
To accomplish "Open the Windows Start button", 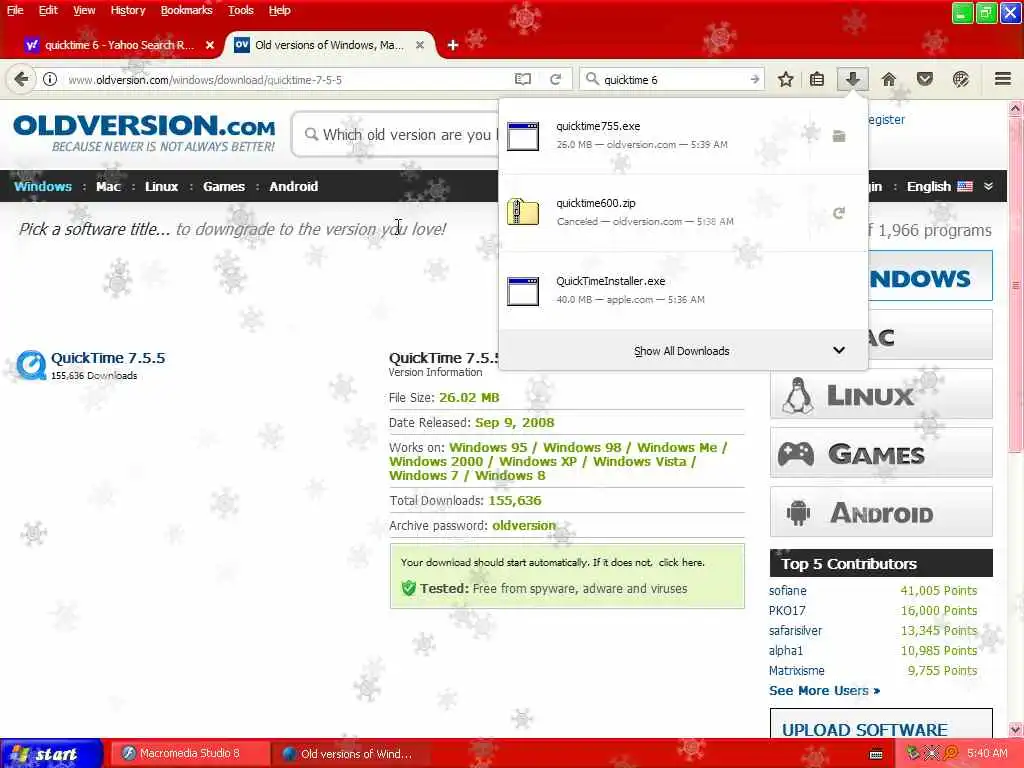I will pos(51,754).
